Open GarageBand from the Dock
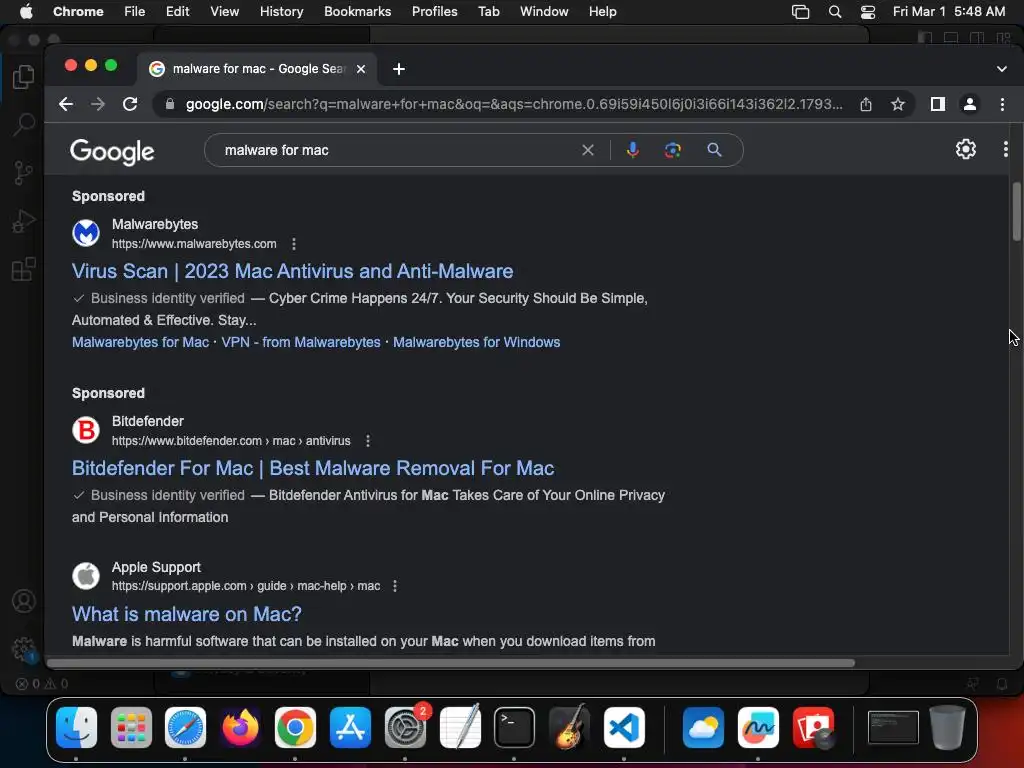Viewport: 1024px width, 768px height. click(569, 727)
